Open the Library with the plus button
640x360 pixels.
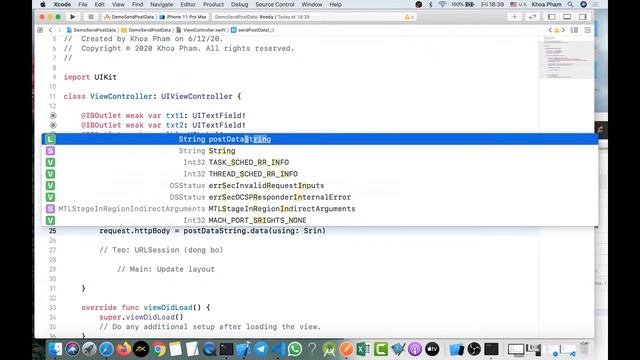514,17
